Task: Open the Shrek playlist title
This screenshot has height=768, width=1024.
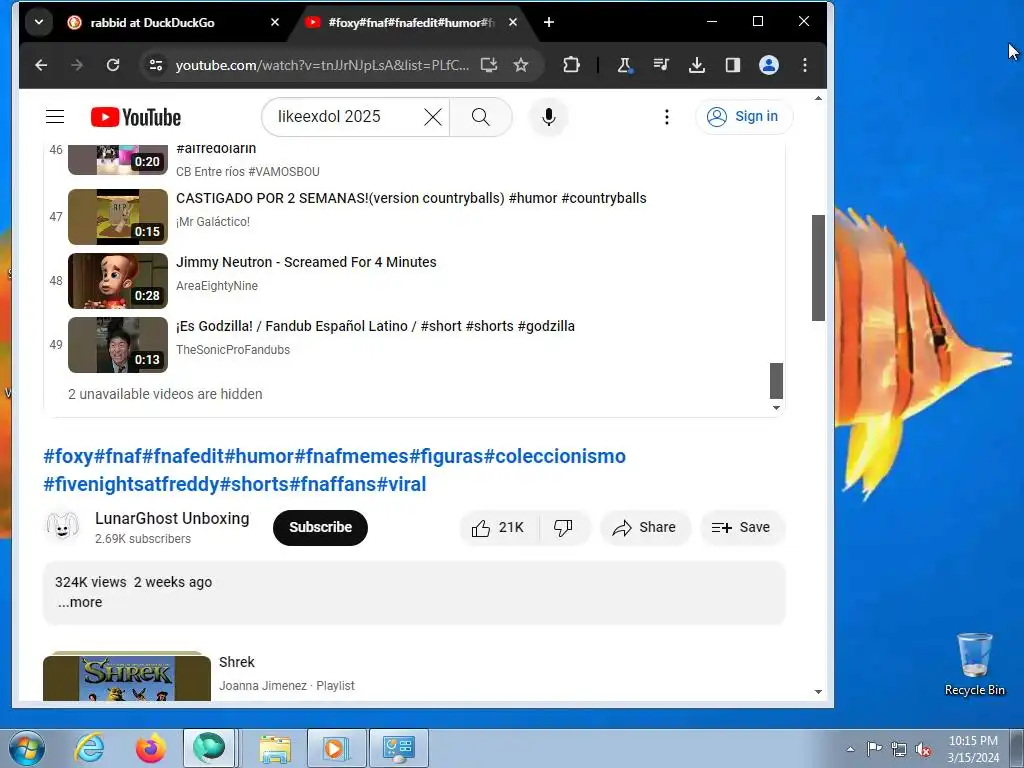Action: coord(236,662)
